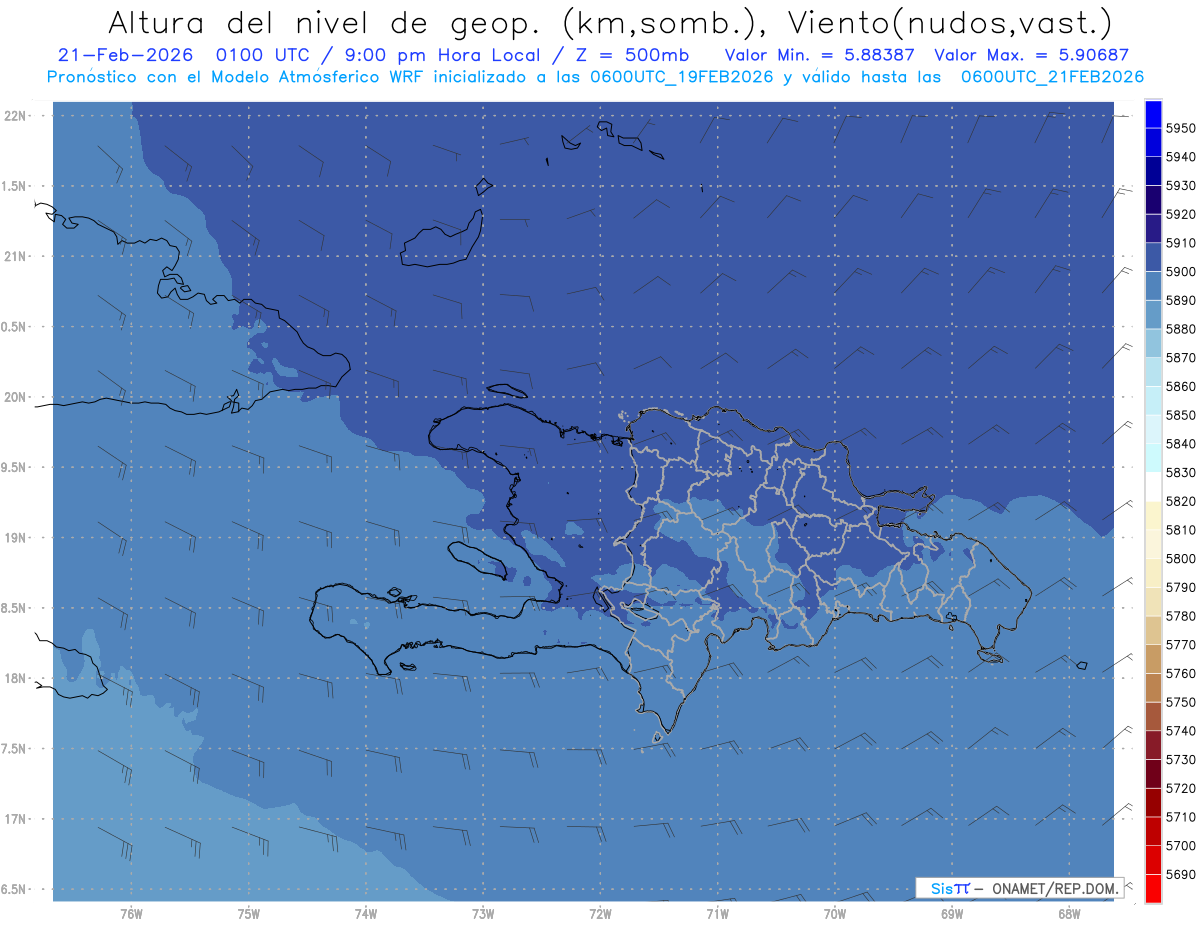Pick the legend swatch between 5810 and 5820

tap(1153, 516)
